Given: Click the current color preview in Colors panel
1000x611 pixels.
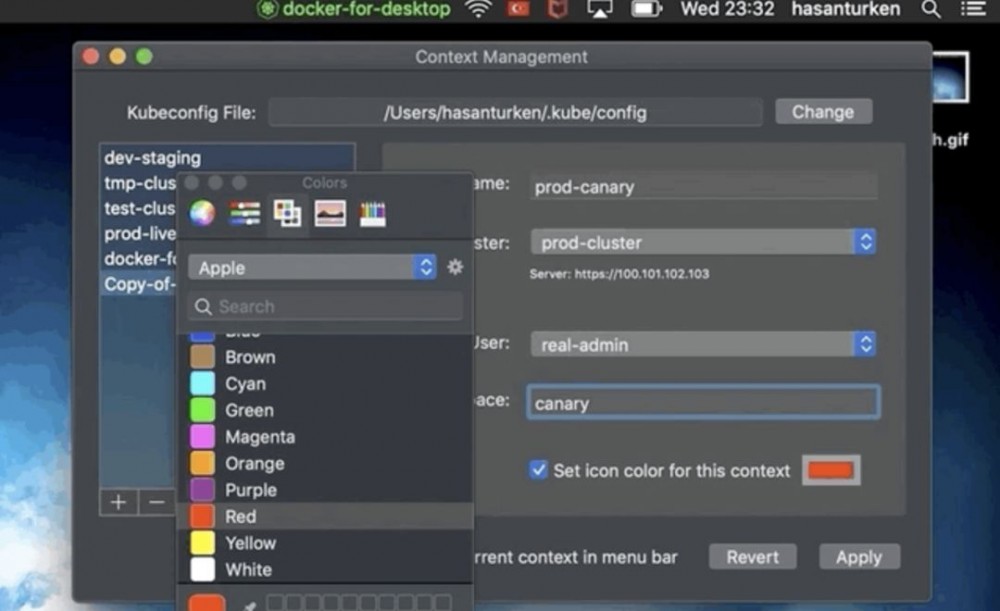Looking at the screenshot, I should (x=207, y=603).
